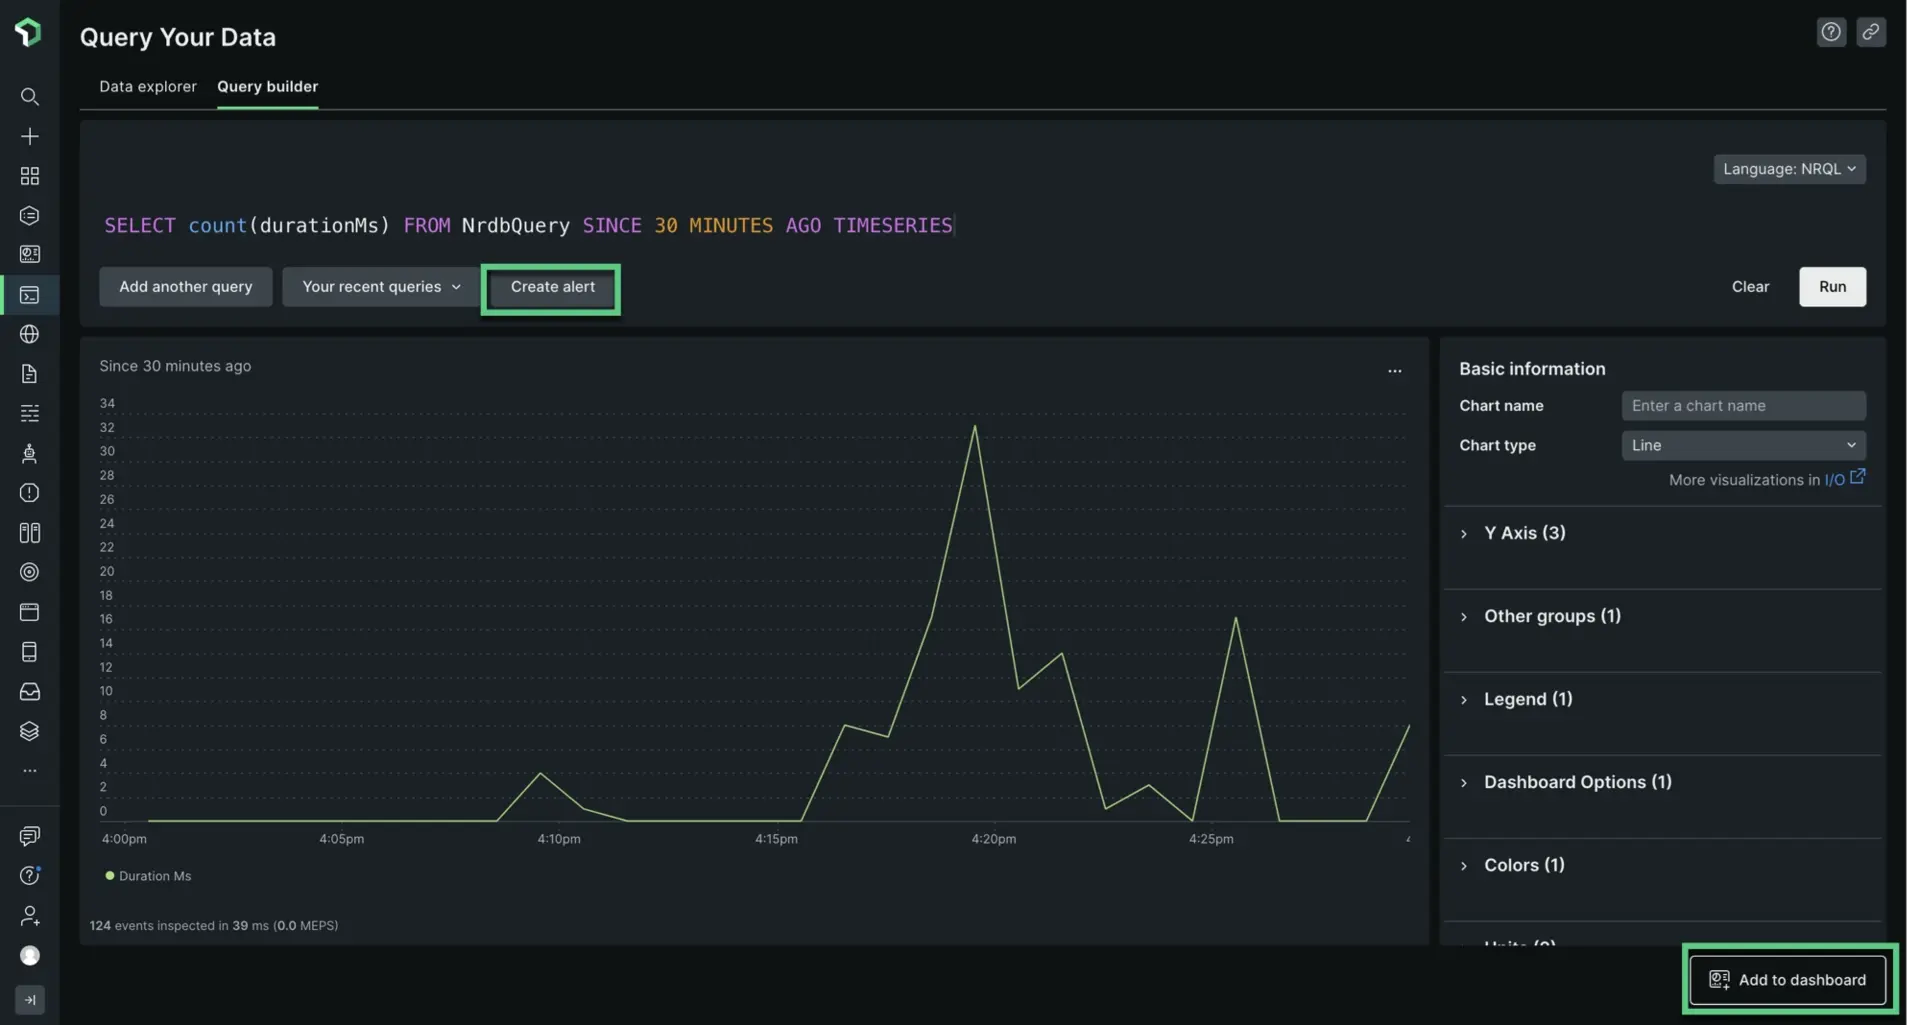Click the New Relic logo in the sidebar

pyautogui.click(x=29, y=32)
